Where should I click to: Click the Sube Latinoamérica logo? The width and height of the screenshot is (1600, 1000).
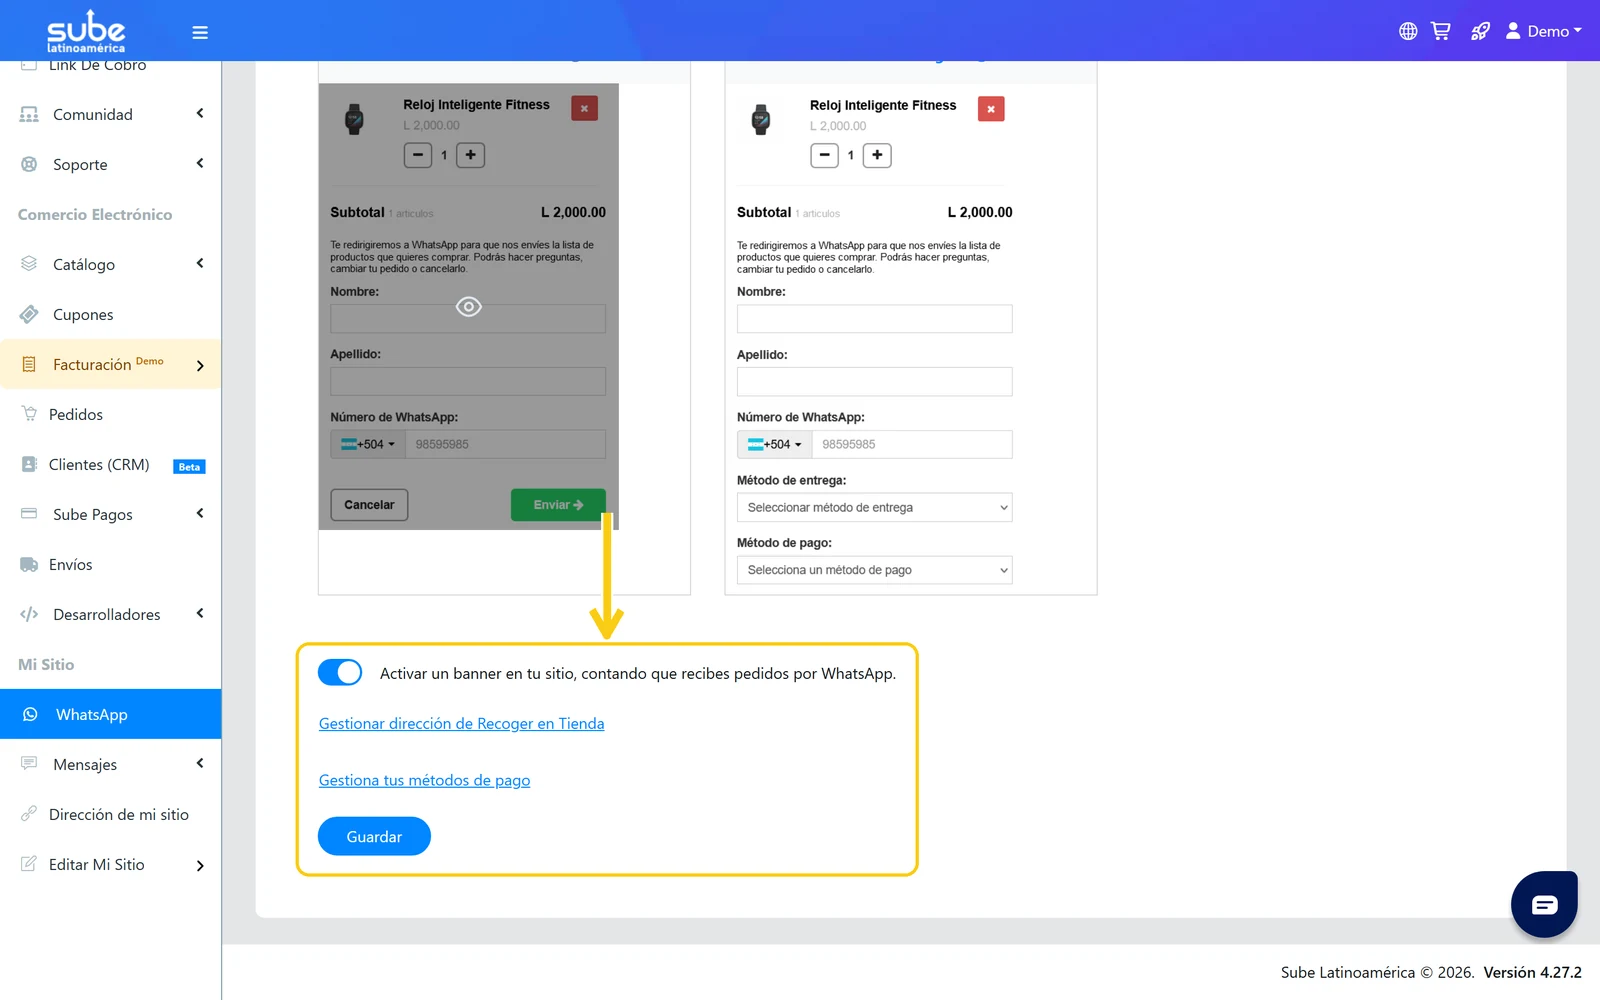coord(86,32)
